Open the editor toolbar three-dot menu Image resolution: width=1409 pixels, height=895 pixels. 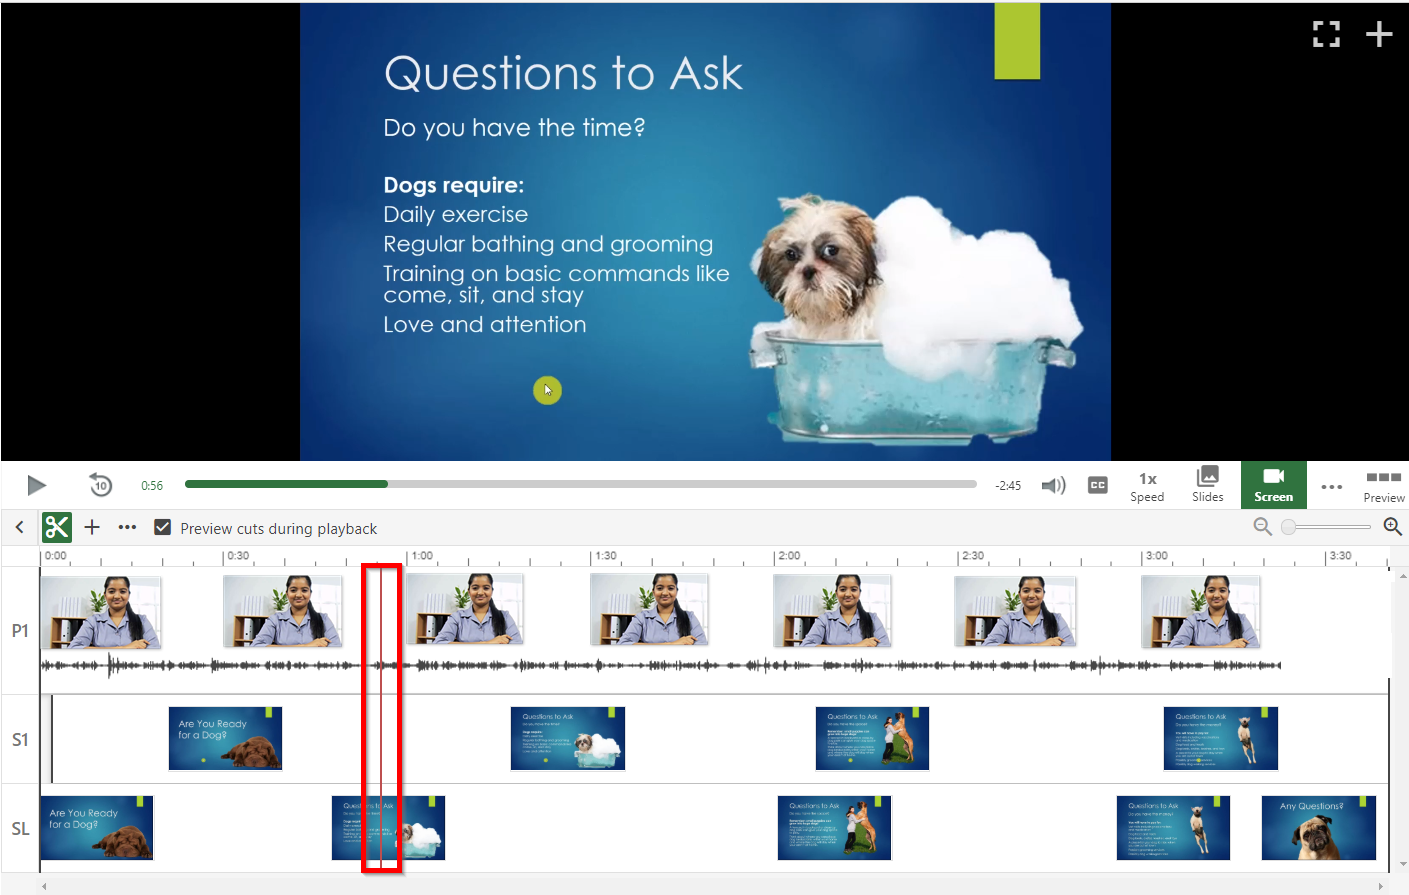127,527
